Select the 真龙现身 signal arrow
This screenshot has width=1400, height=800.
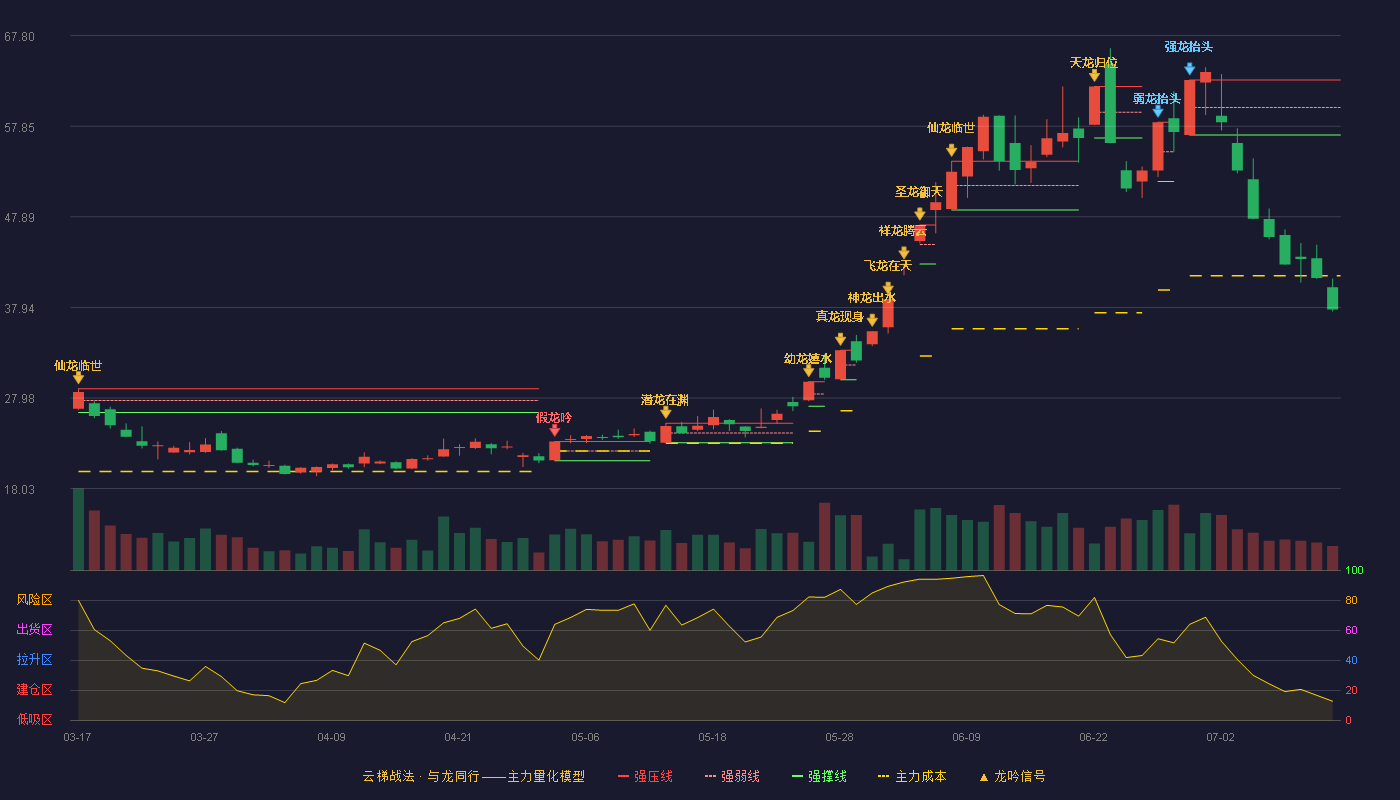click(x=840, y=340)
